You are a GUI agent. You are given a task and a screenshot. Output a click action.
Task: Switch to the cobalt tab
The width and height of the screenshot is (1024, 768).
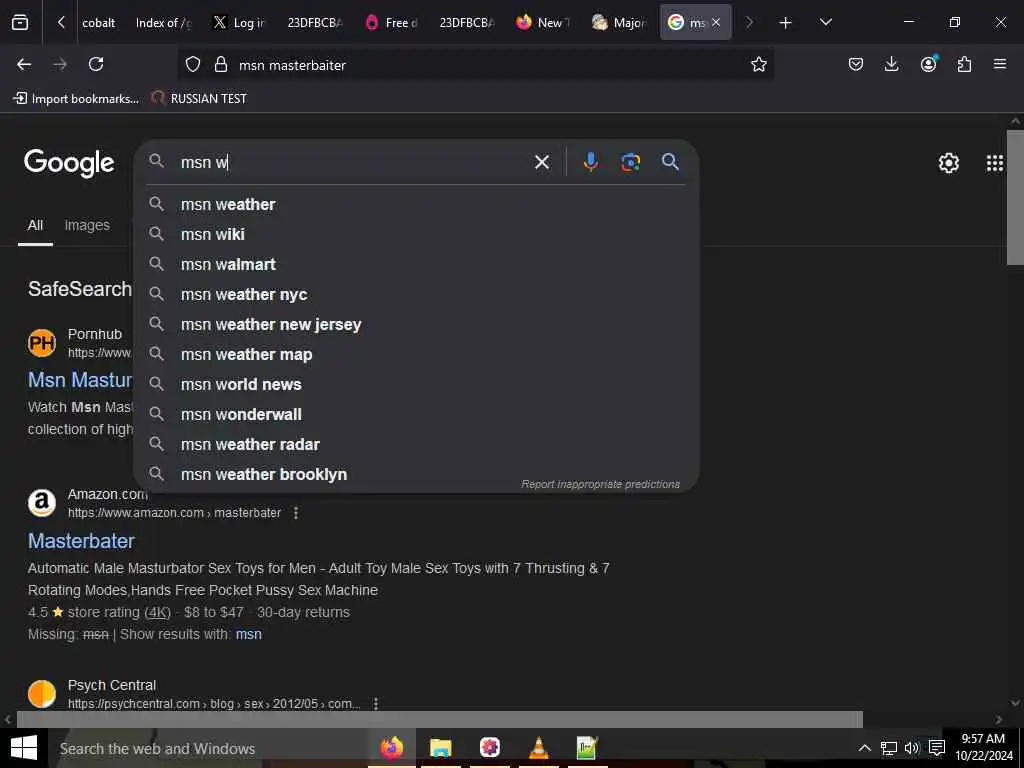pyautogui.click(x=99, y=23)
